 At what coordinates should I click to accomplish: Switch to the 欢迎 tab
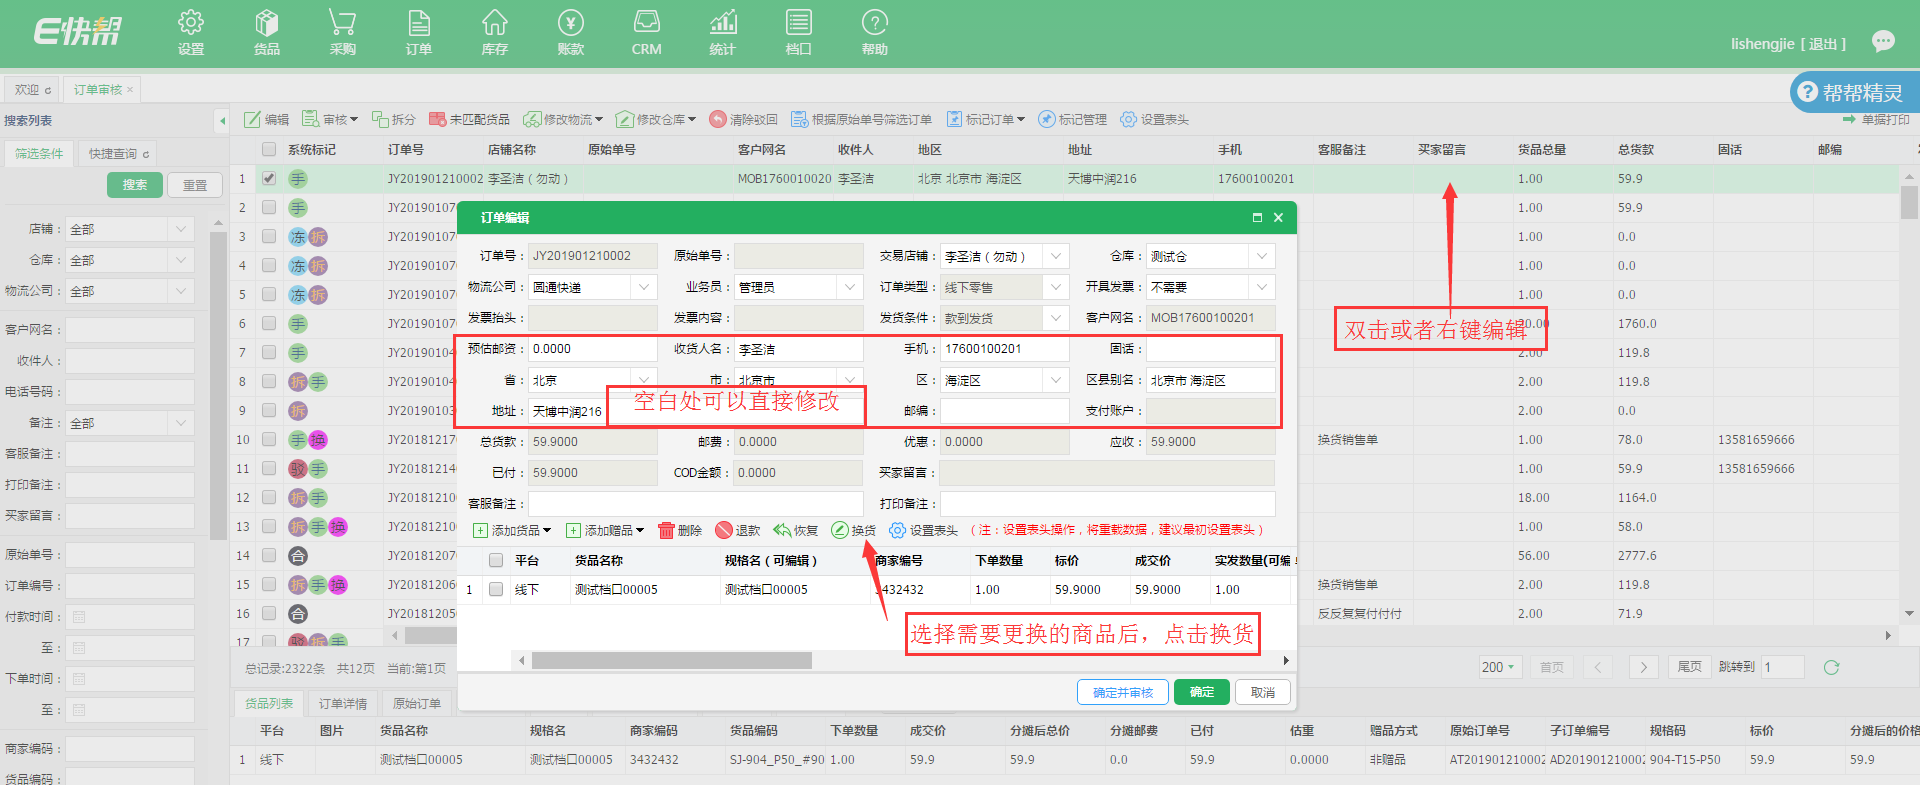[x=32, y=89]
